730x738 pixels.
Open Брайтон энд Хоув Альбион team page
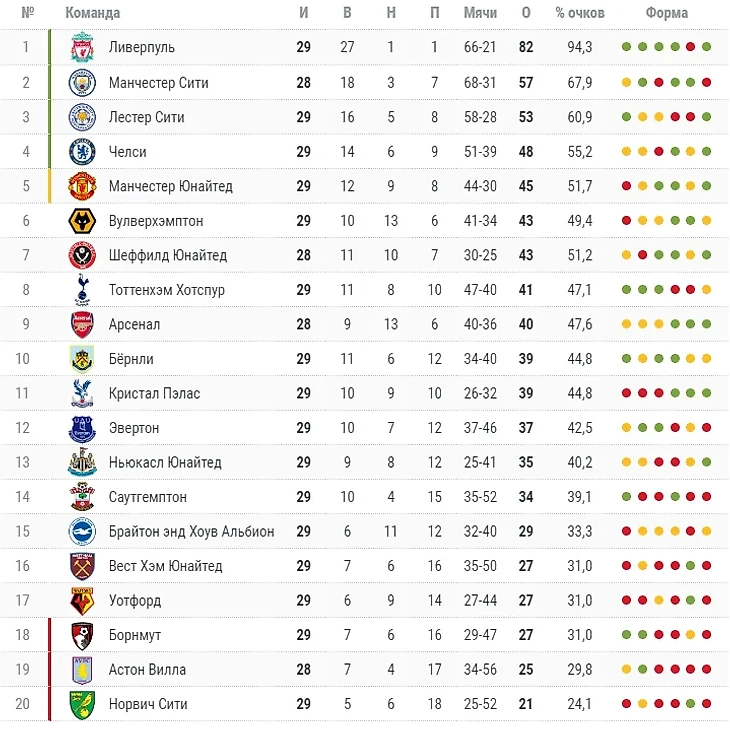191,531
